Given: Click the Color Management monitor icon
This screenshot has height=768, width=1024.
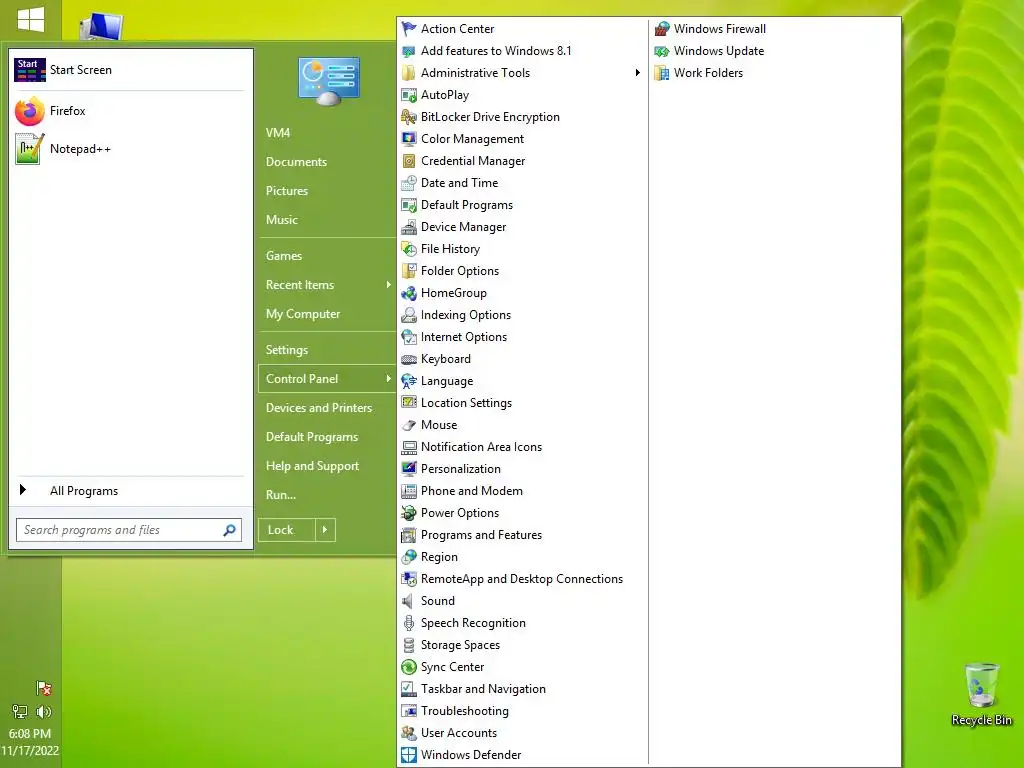Looking at the screenshot, I should click(x=409, y=138).
